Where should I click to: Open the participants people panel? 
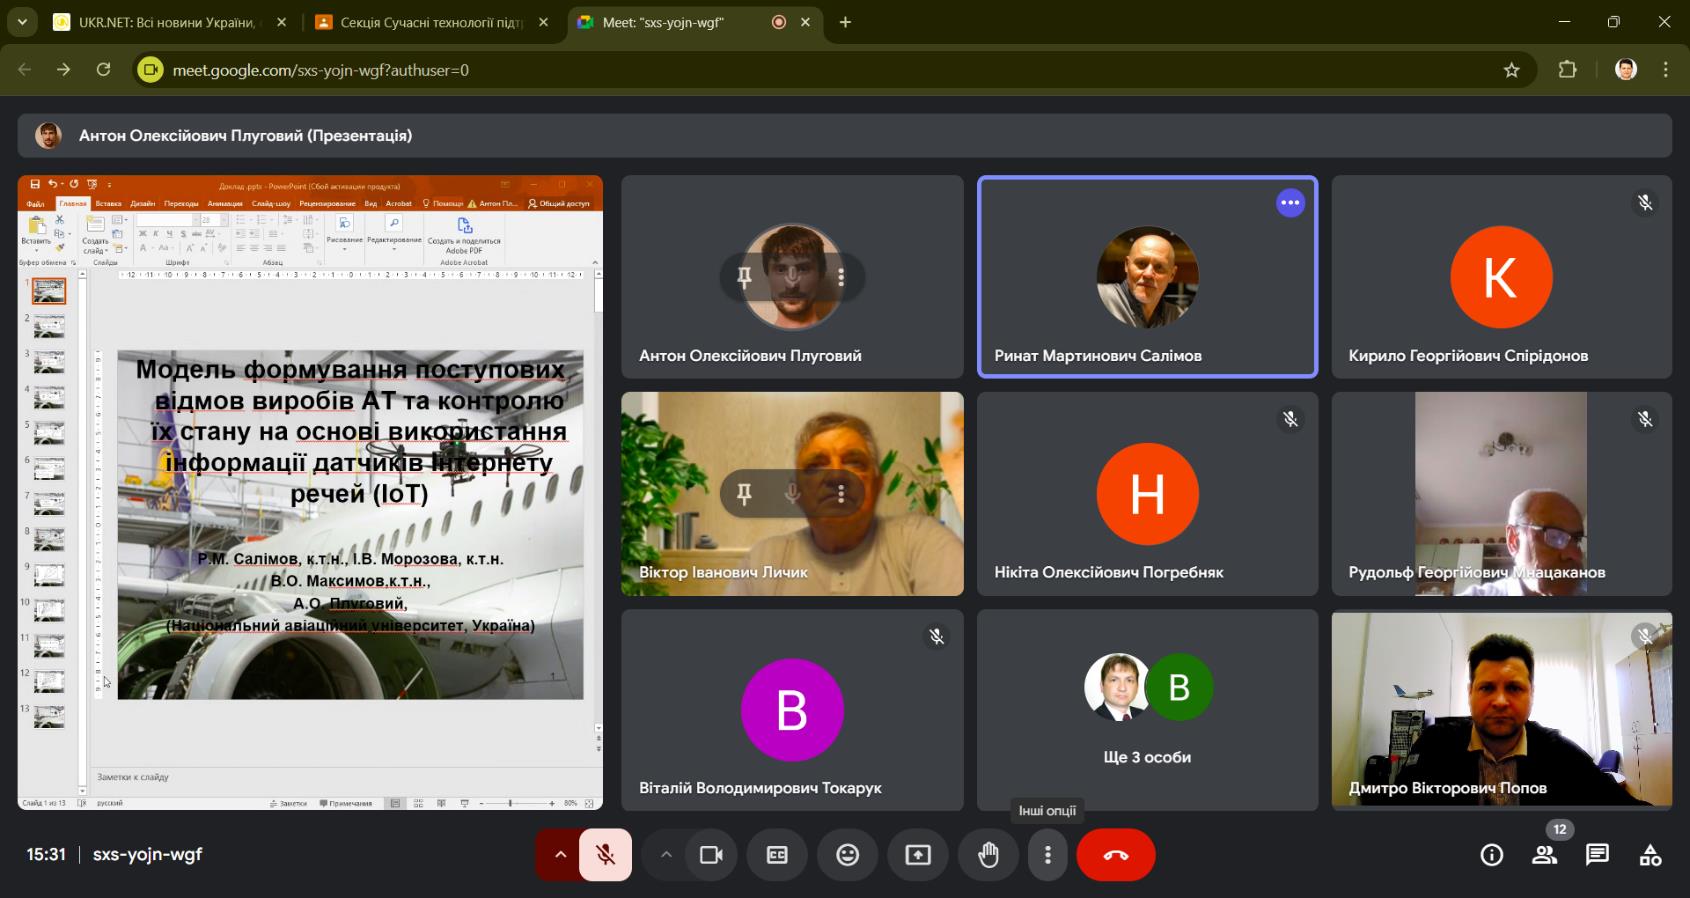tap(1544, 855)
